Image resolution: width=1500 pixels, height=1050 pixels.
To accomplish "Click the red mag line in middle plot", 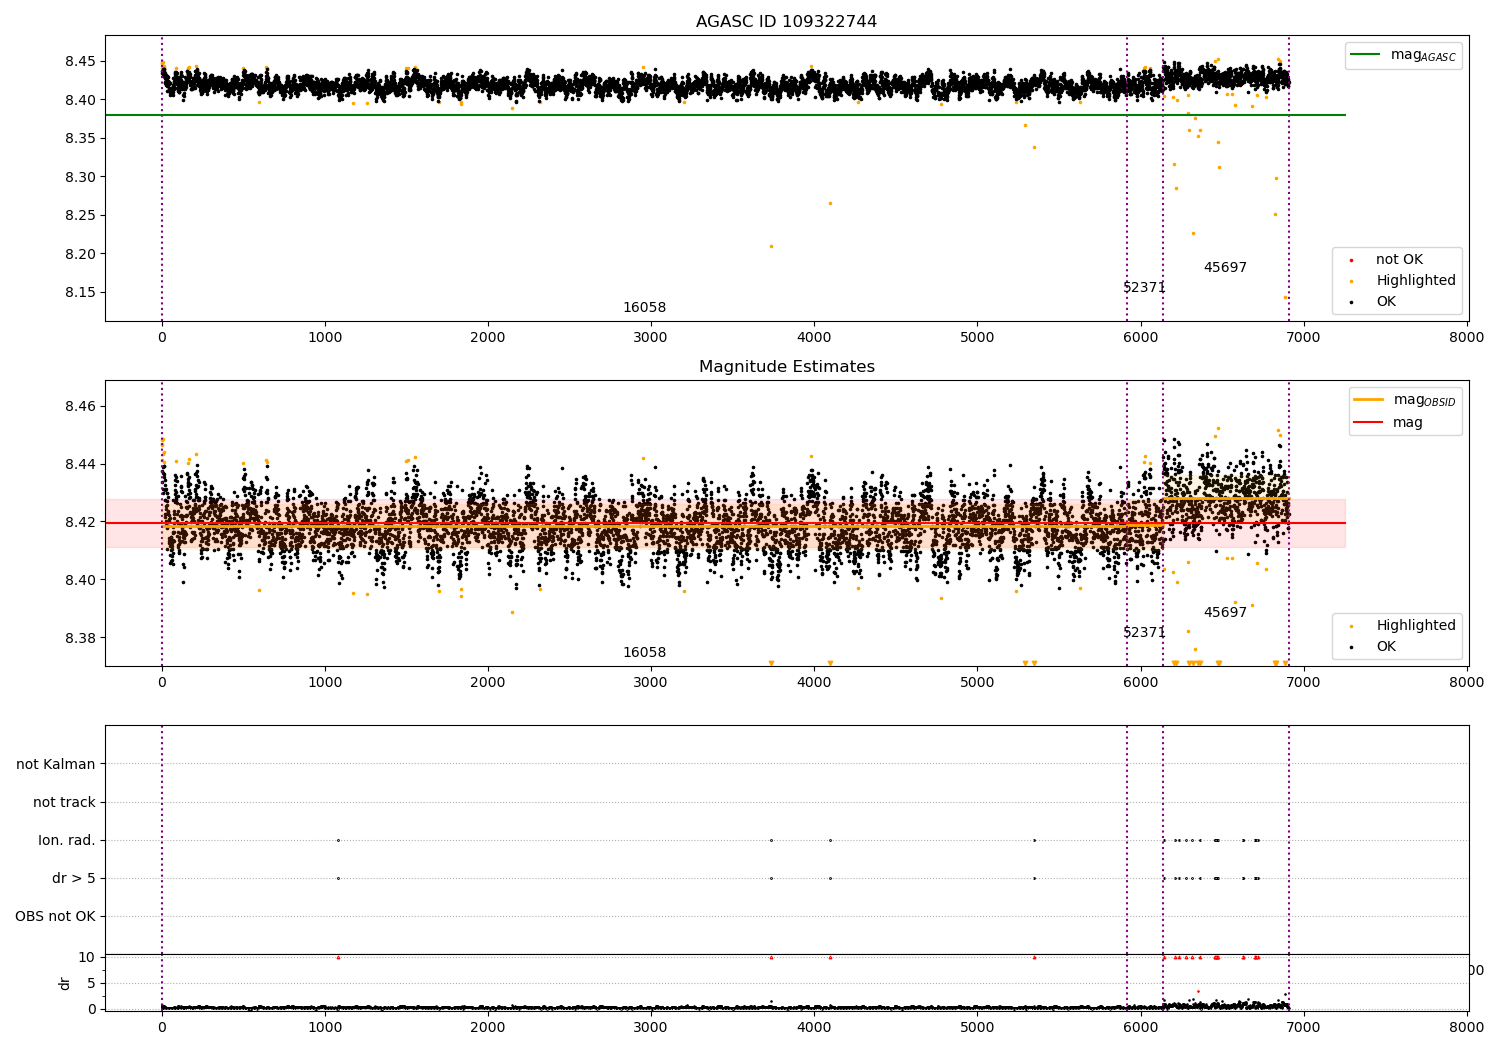I will (x=725, y=523).
